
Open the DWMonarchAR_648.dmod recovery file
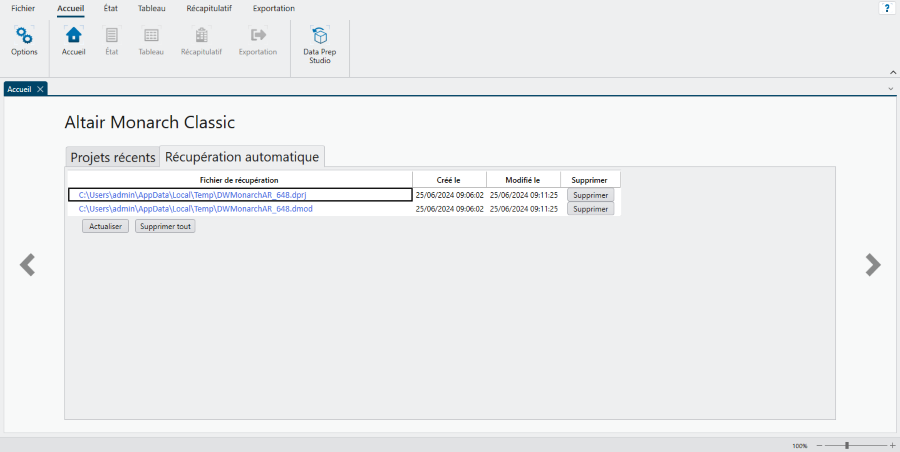tap(196, 209)
